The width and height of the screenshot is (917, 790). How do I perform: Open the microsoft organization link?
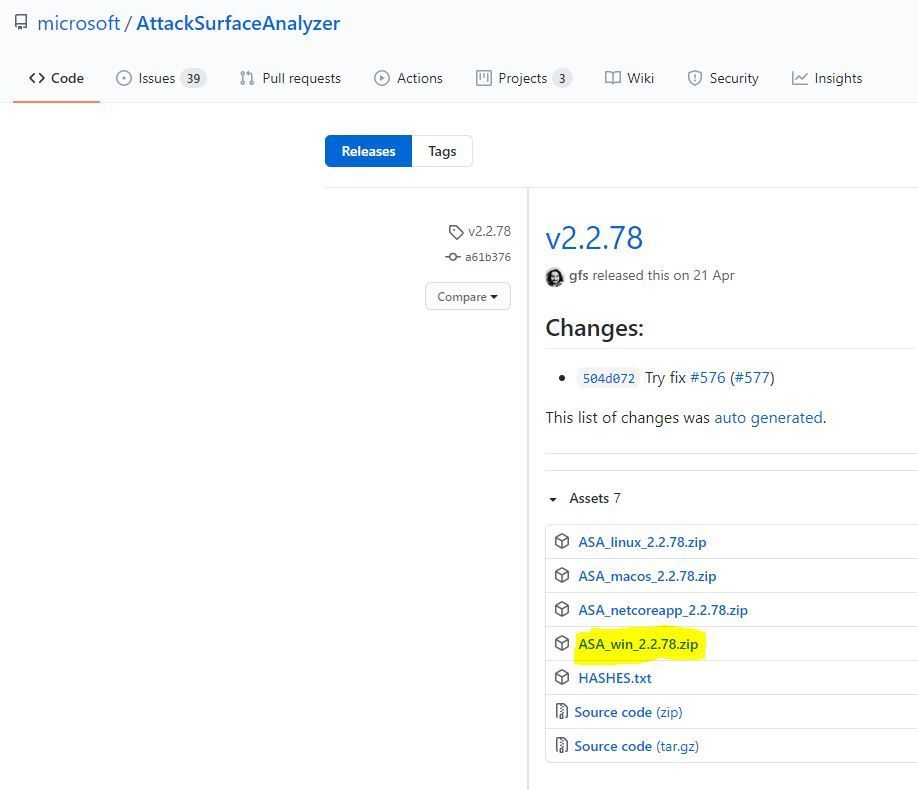tap(78, 23)
